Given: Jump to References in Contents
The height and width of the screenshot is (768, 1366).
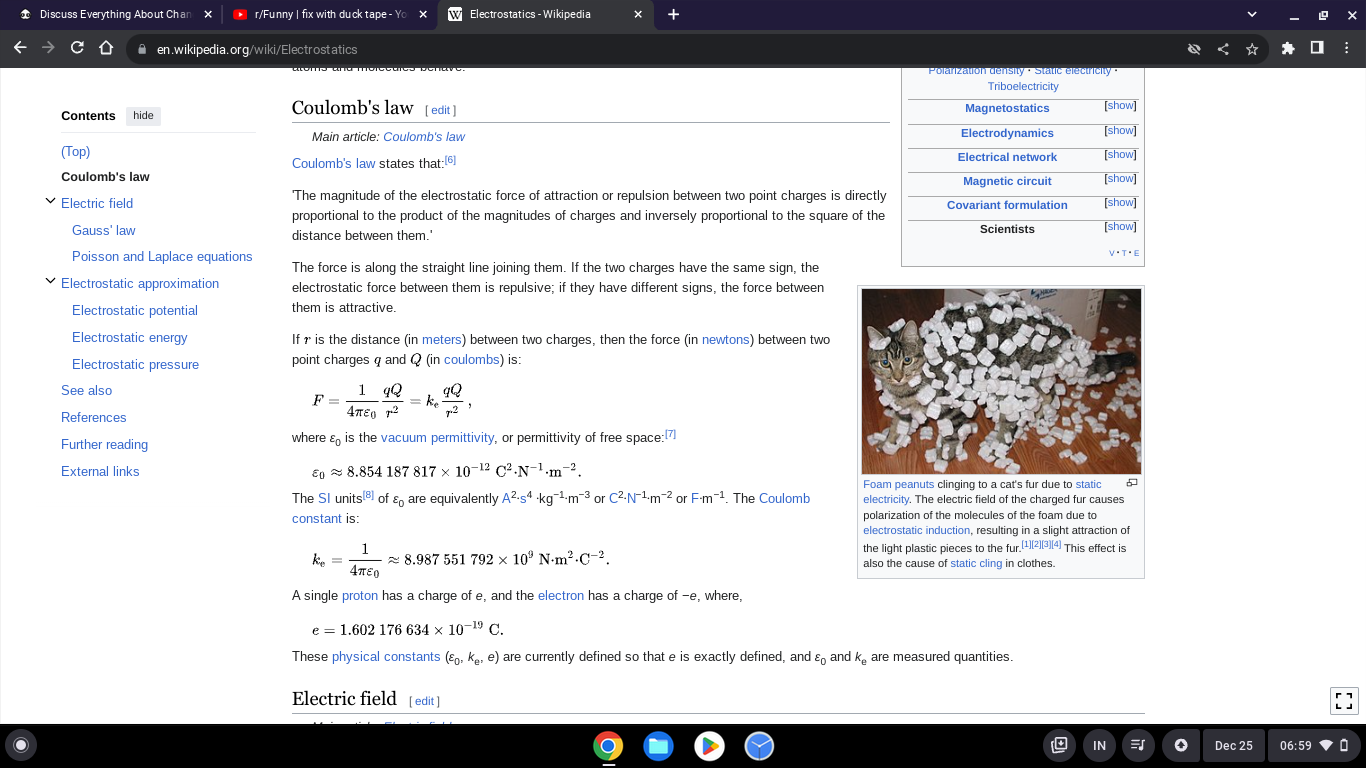Looking at the screenshot, I should 94,418.
